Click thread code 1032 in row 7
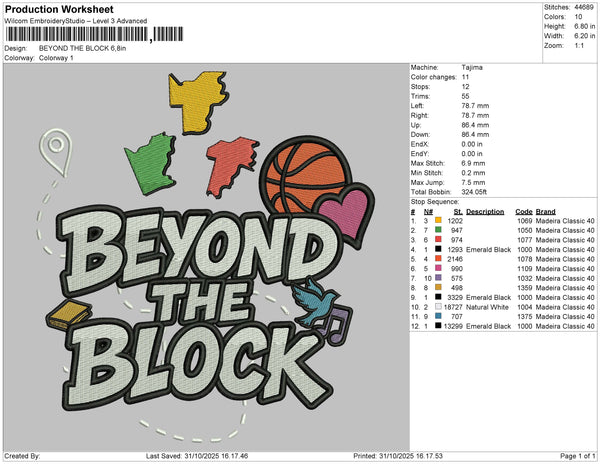Viewport: 600px width, 464px height. pos(525,278)
